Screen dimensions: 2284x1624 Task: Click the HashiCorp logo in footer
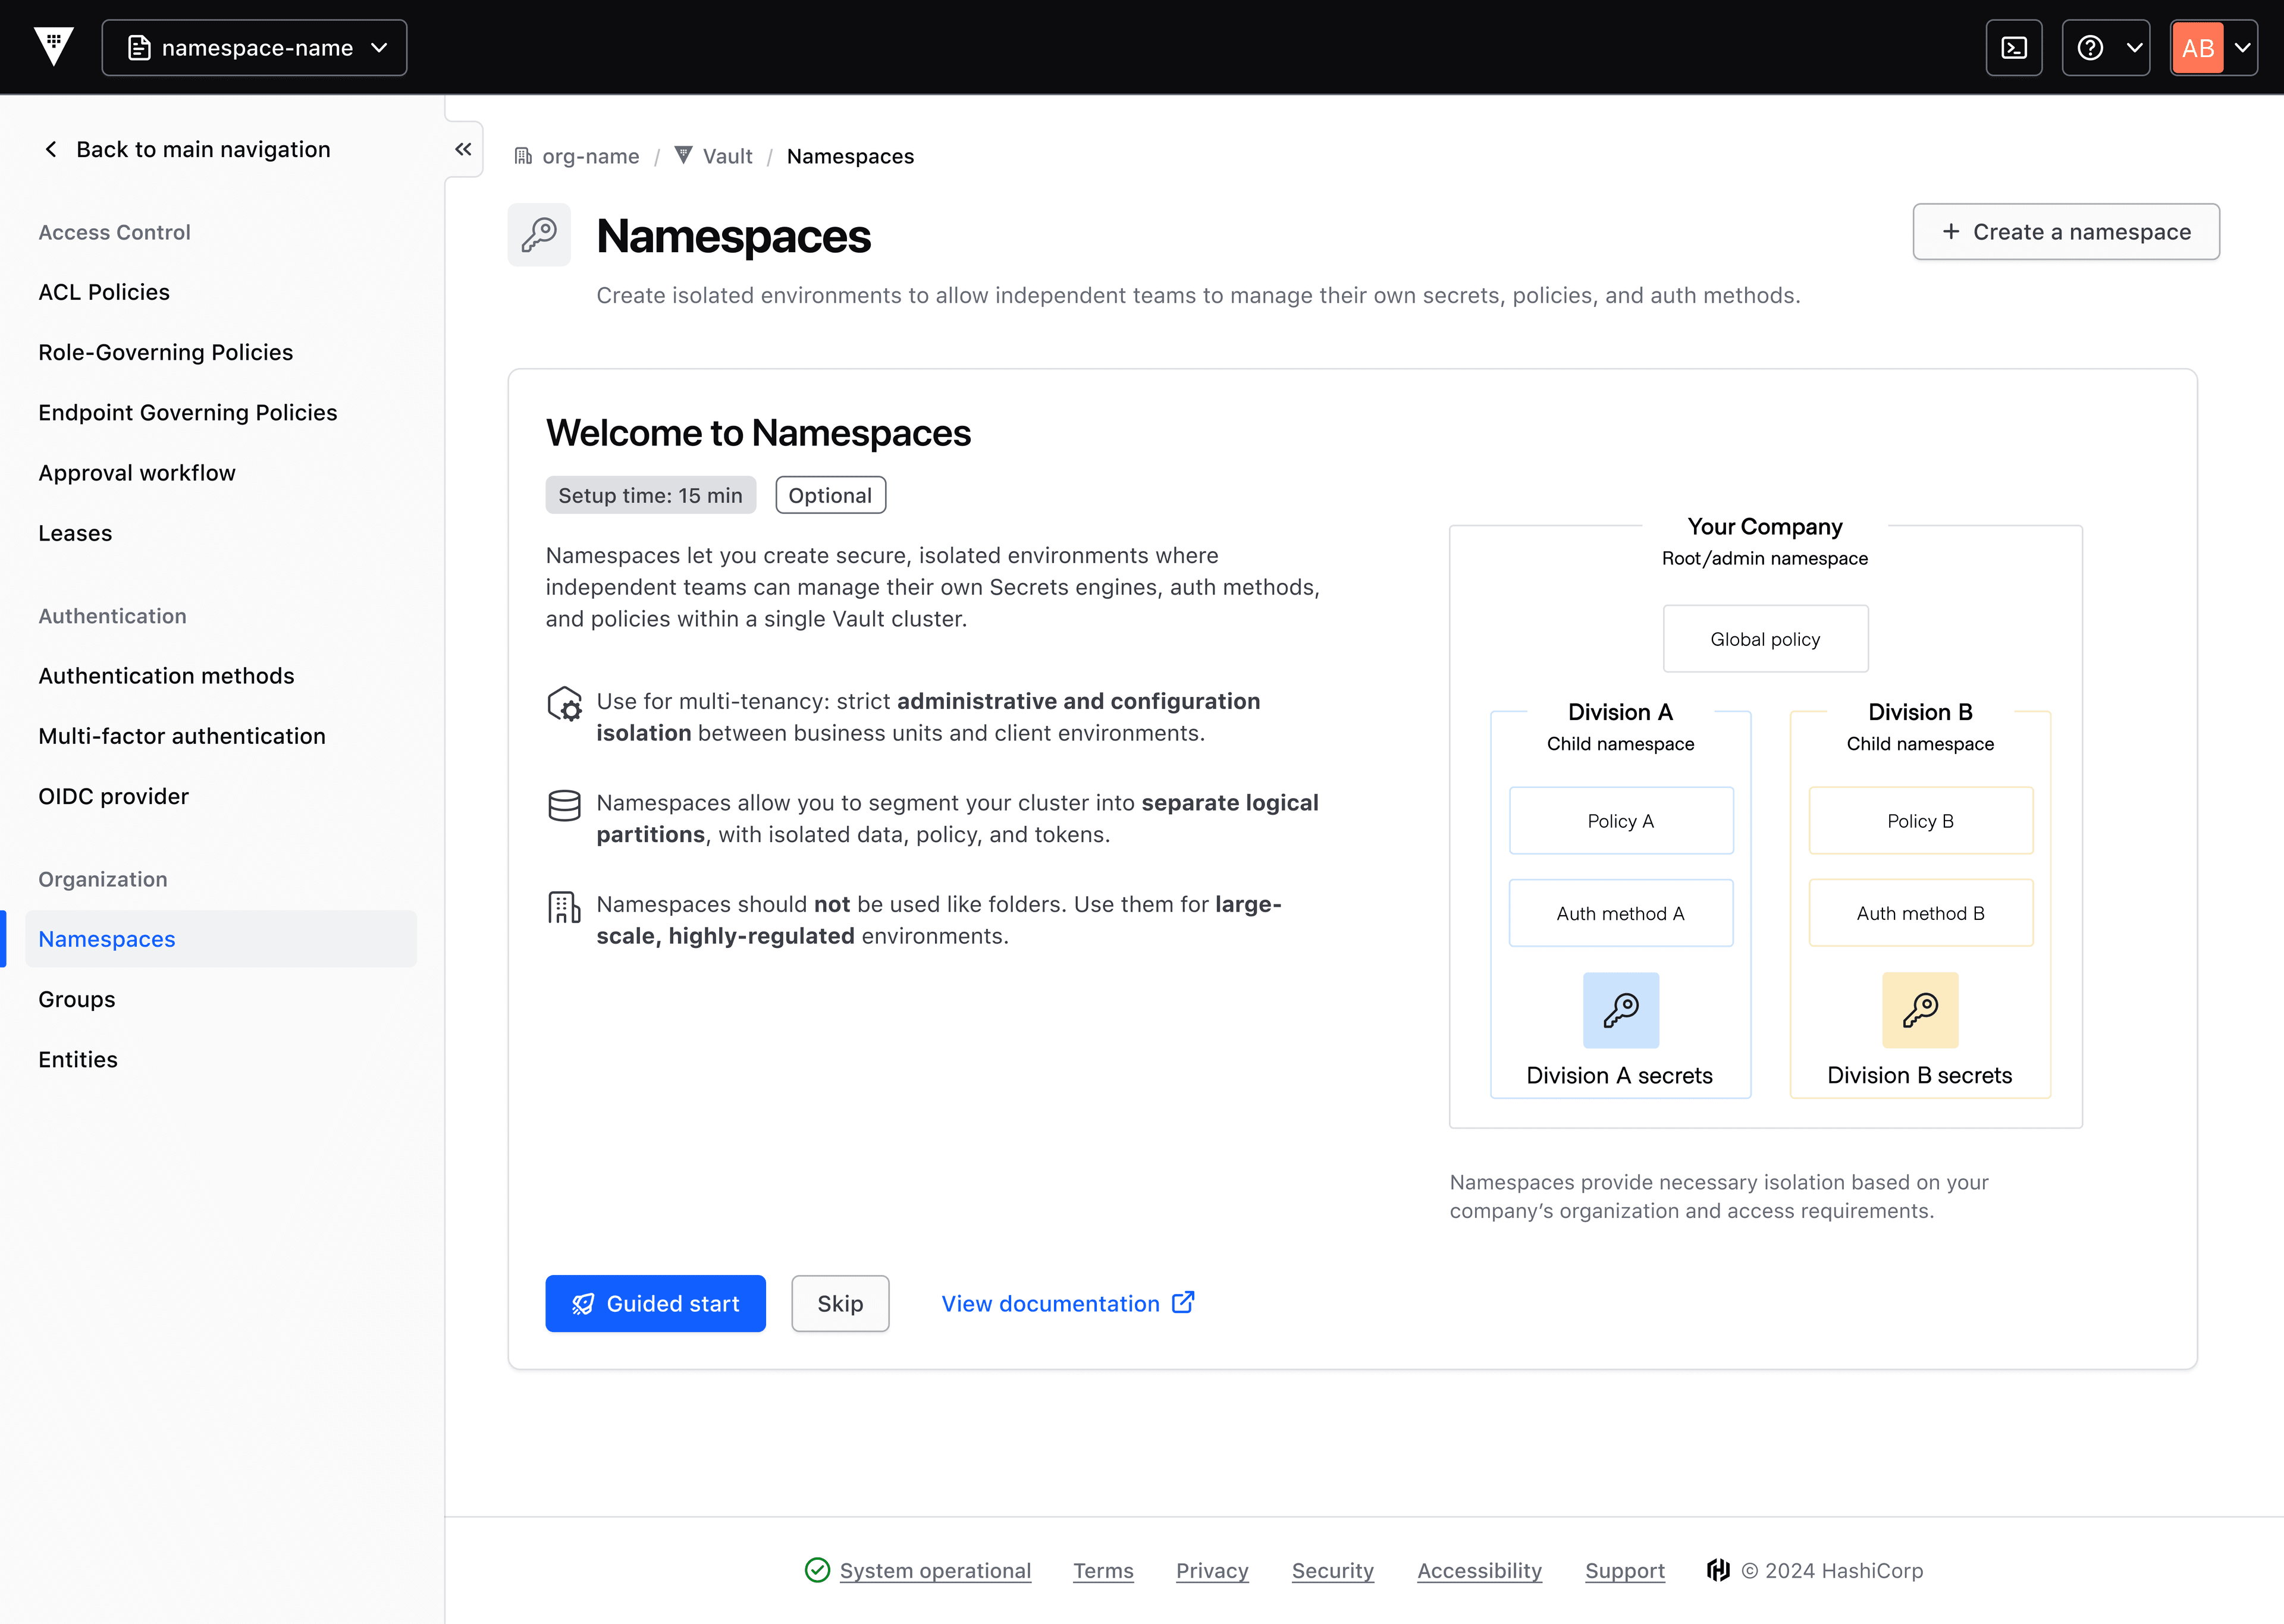(x=1718, y=1570)
